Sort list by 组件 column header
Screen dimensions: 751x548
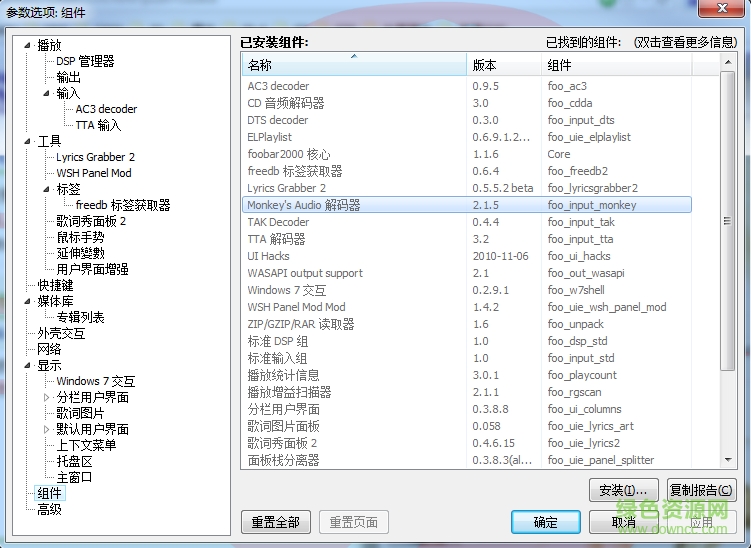[x=617, y=65]
